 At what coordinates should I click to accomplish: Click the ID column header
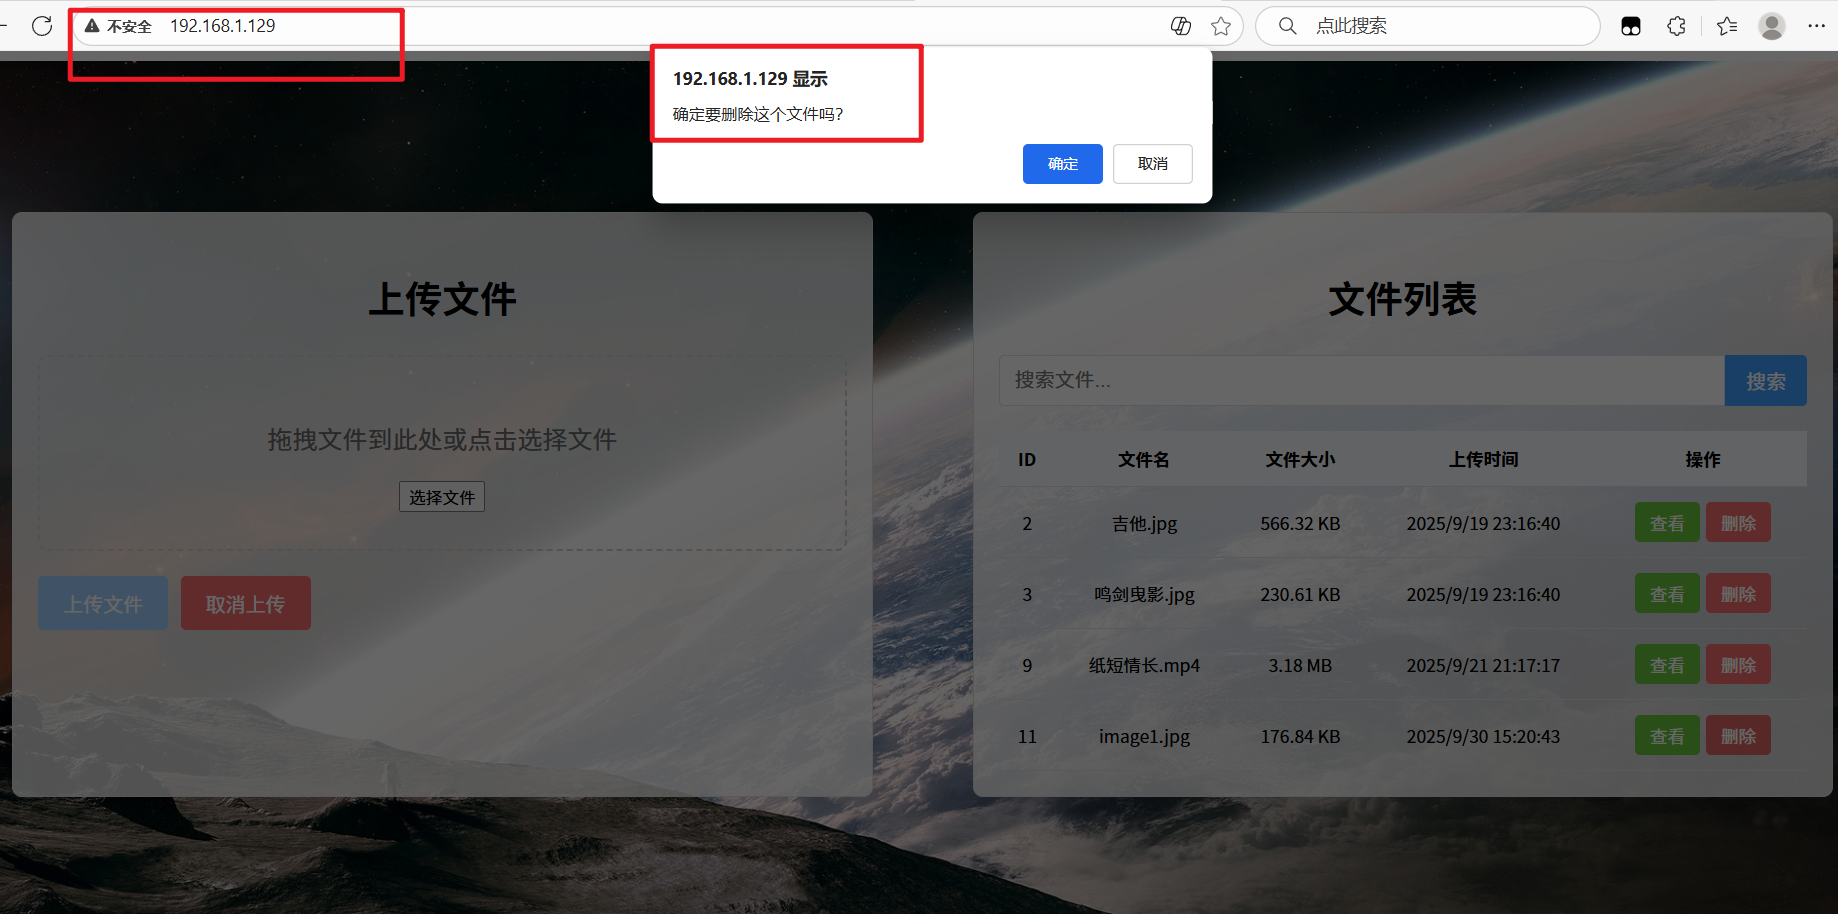1027,460
